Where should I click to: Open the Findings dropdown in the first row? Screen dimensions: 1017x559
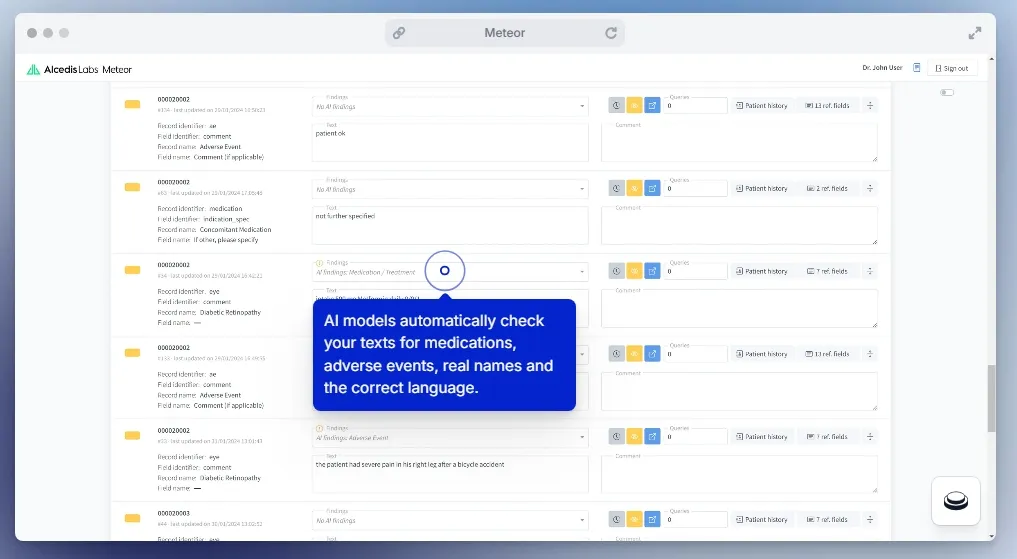tap(451, 105)
